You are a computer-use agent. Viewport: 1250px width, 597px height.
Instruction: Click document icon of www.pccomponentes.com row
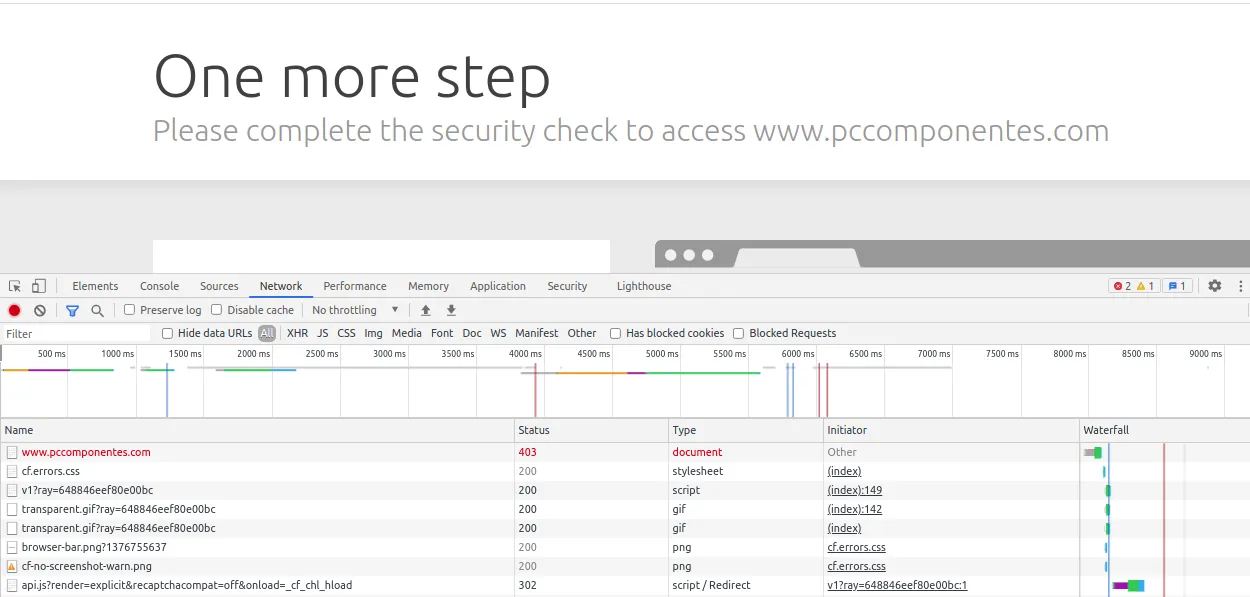click(12, 452)
